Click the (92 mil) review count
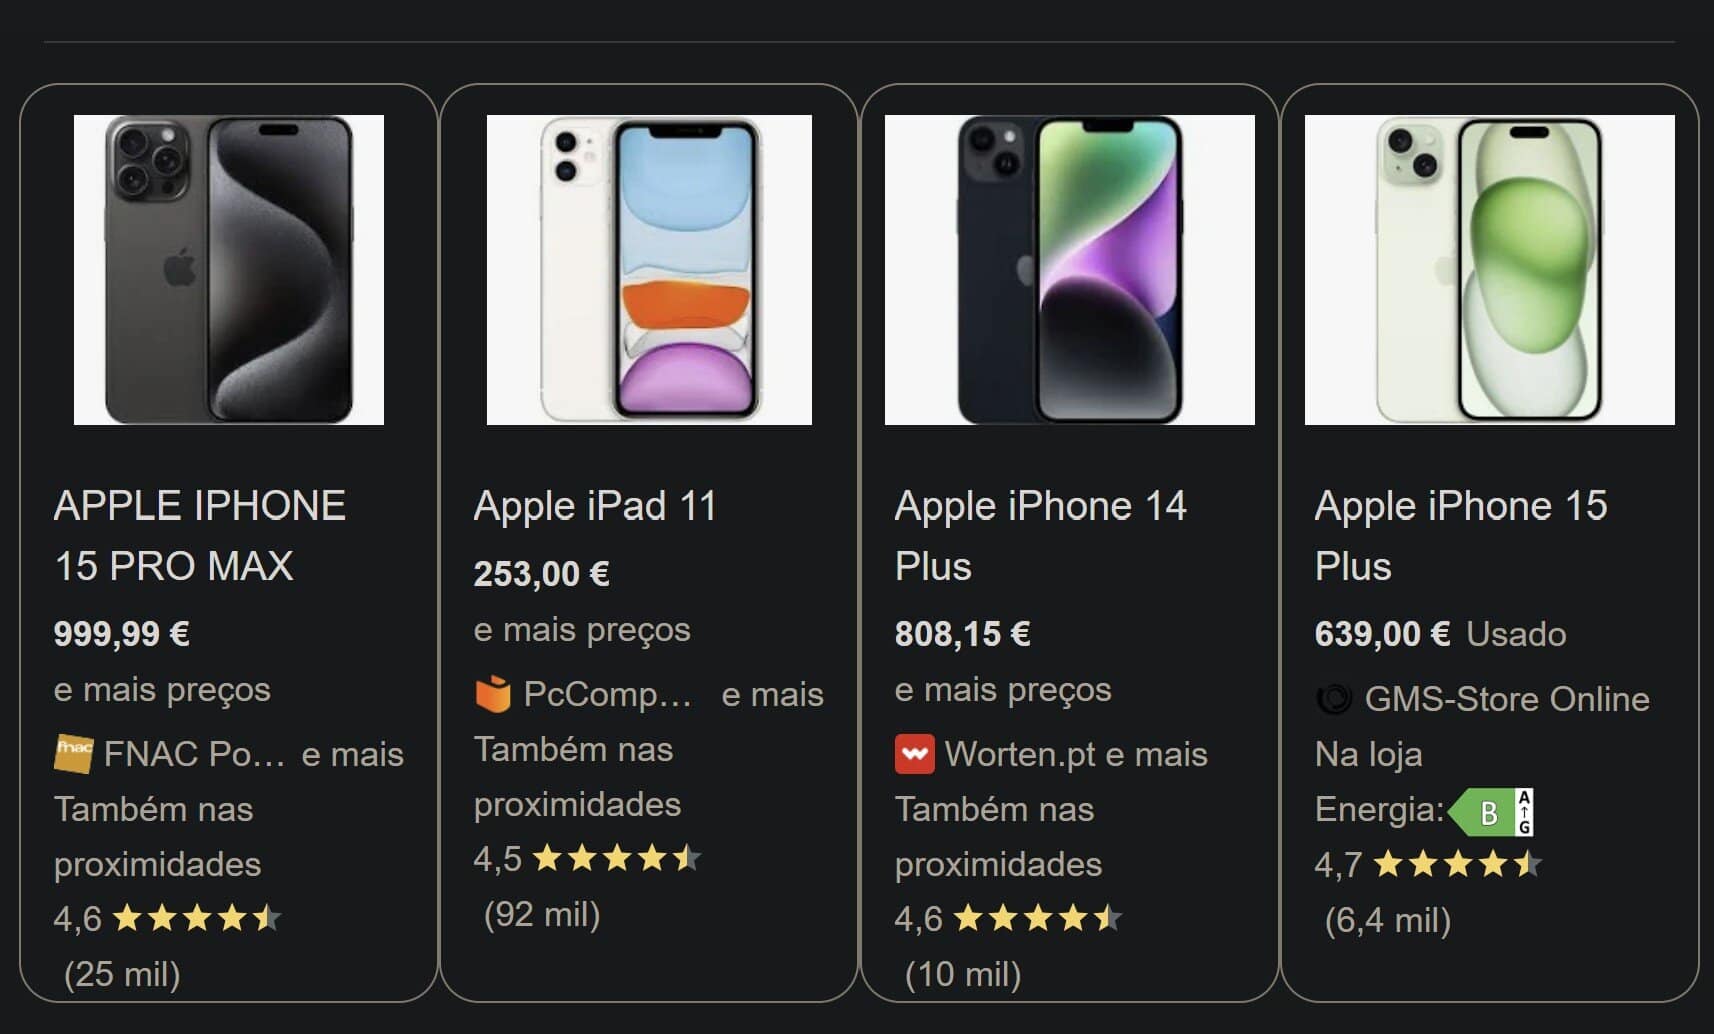The image size is (1714, 1034). [x=542, y=915]
